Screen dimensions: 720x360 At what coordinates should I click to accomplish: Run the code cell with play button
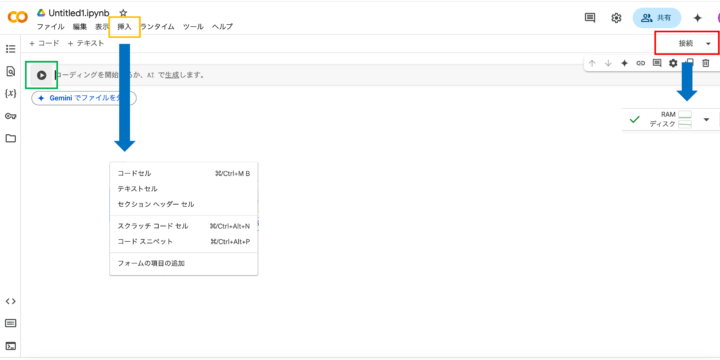click(41, 75)
